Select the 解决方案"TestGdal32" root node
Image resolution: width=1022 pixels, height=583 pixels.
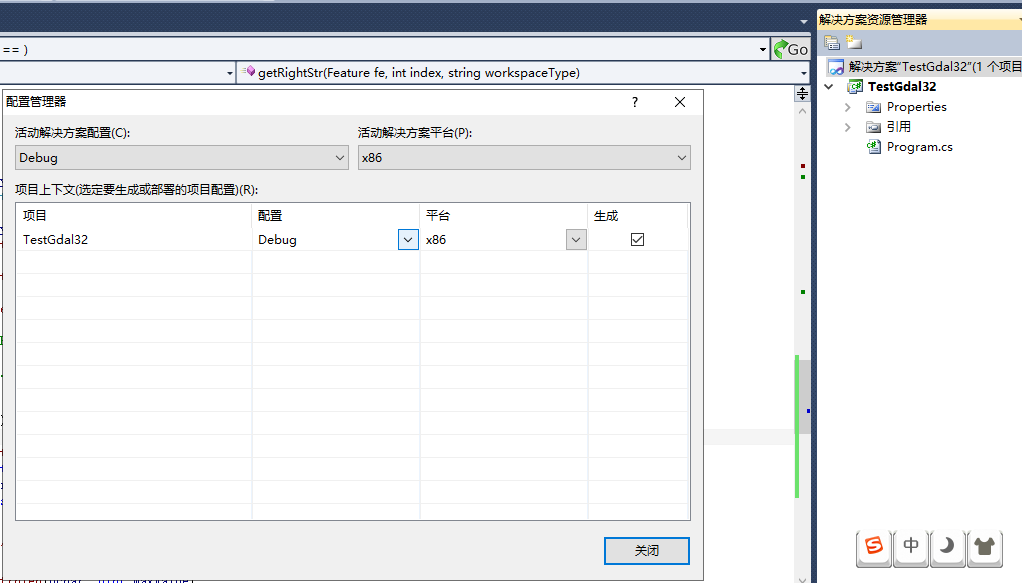tap(935, 67)
